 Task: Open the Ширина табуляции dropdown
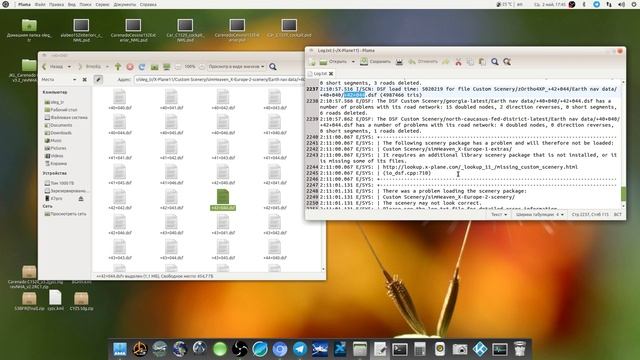click(x=539, y=214)
